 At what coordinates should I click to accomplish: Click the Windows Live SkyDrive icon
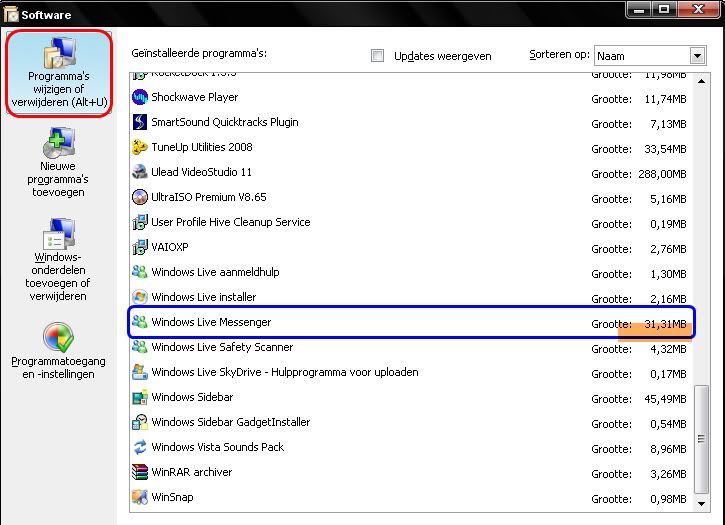pos(140,372)
